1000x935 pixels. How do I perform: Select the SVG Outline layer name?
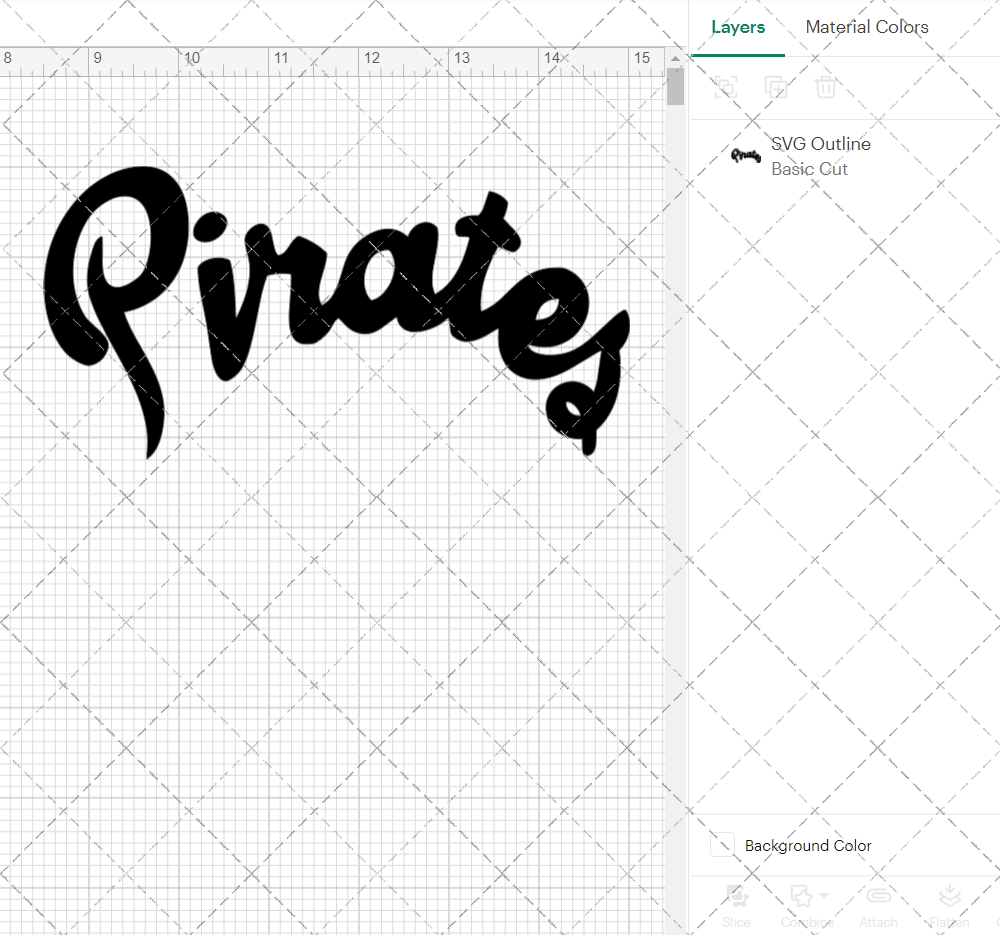pyautogui.click(x=821, y=144)
